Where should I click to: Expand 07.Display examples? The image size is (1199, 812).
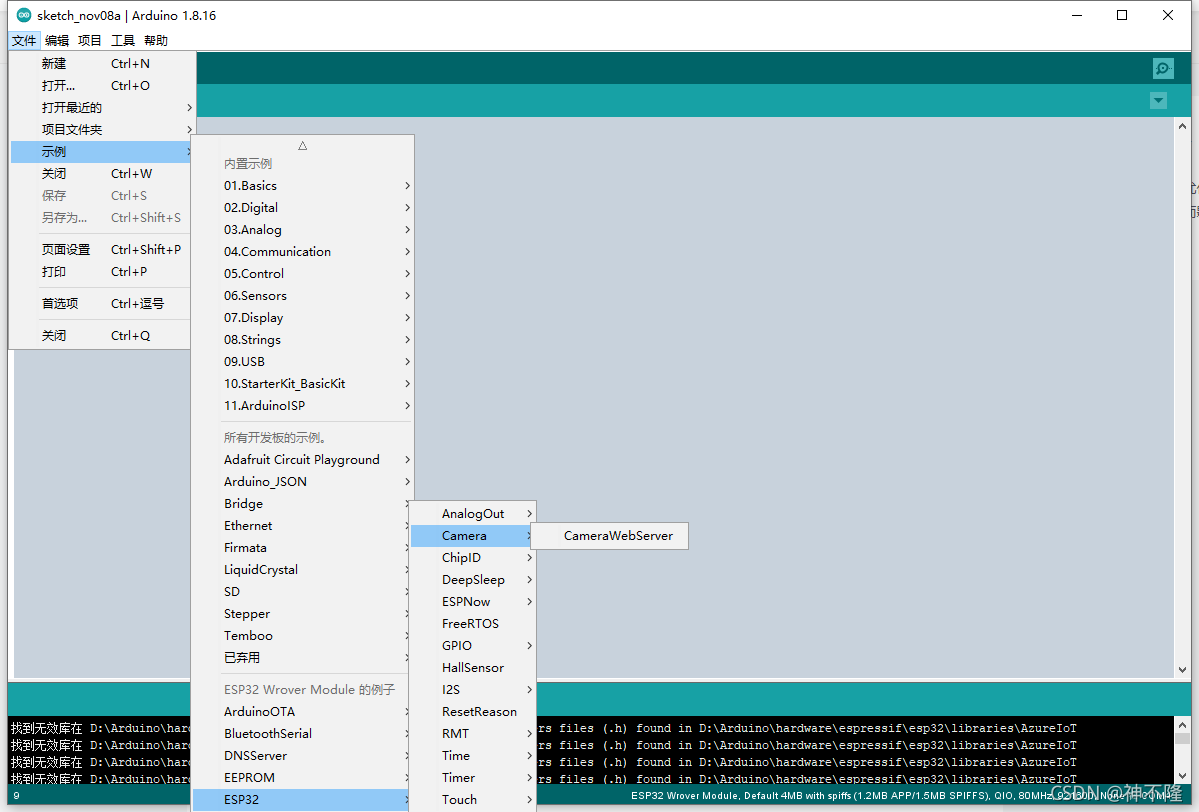[x=302, y=317]
